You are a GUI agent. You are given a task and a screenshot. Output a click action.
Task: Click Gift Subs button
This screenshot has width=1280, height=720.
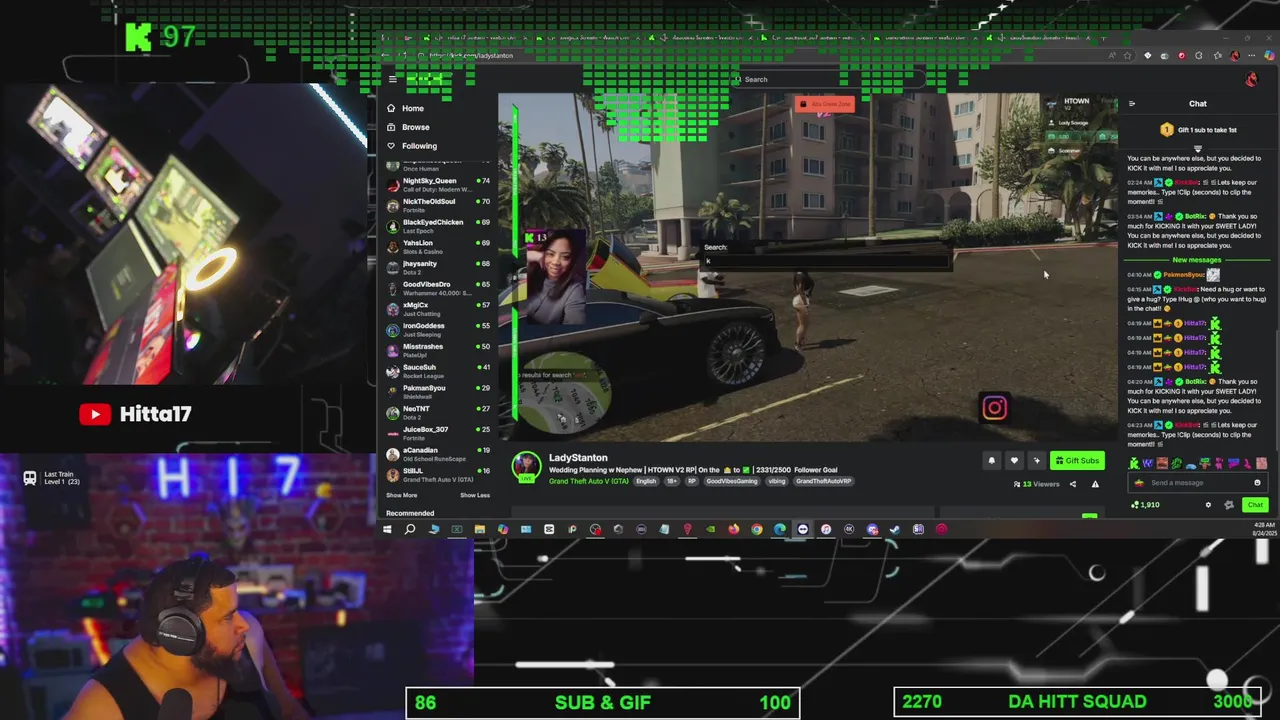[1077, 461]
